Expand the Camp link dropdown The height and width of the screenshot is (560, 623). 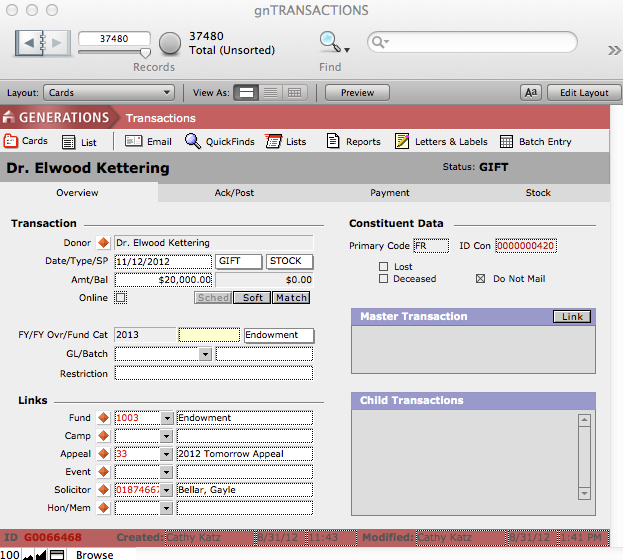coord(165,436)
